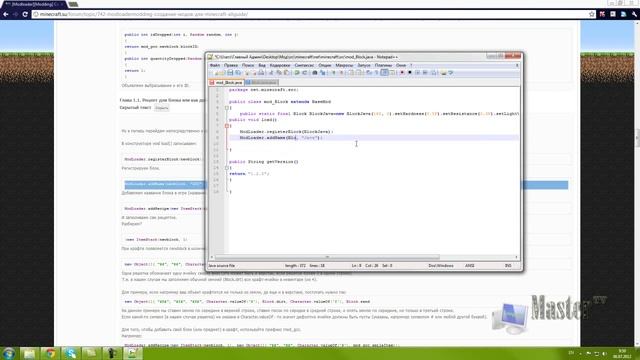Toggle synchronized horizontal scrolling icon

click(358, 73)
